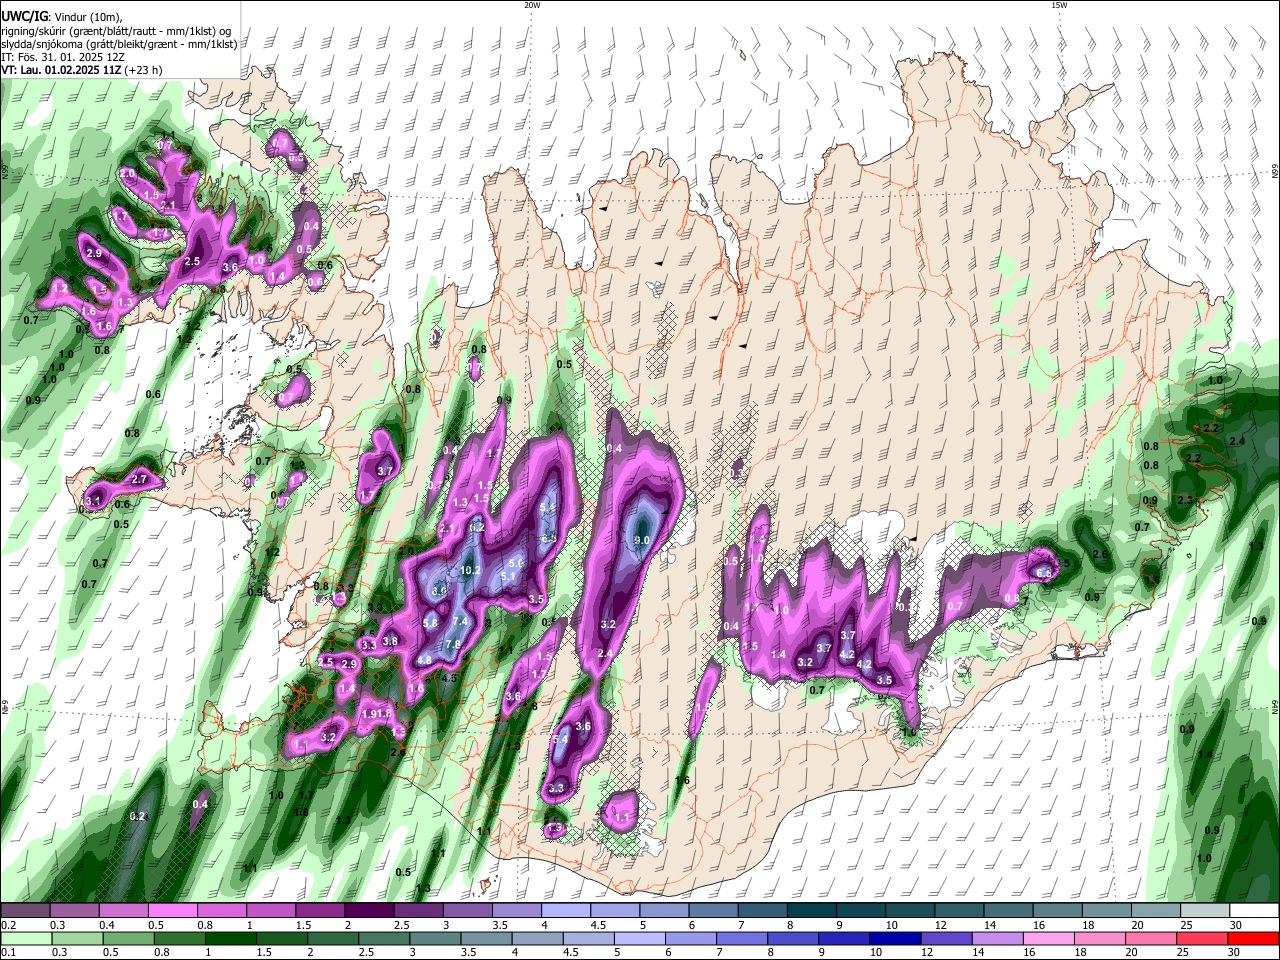Click the 5.4 value in the southern snow band
1280x960 pixels.
click(x=560, y=740)
